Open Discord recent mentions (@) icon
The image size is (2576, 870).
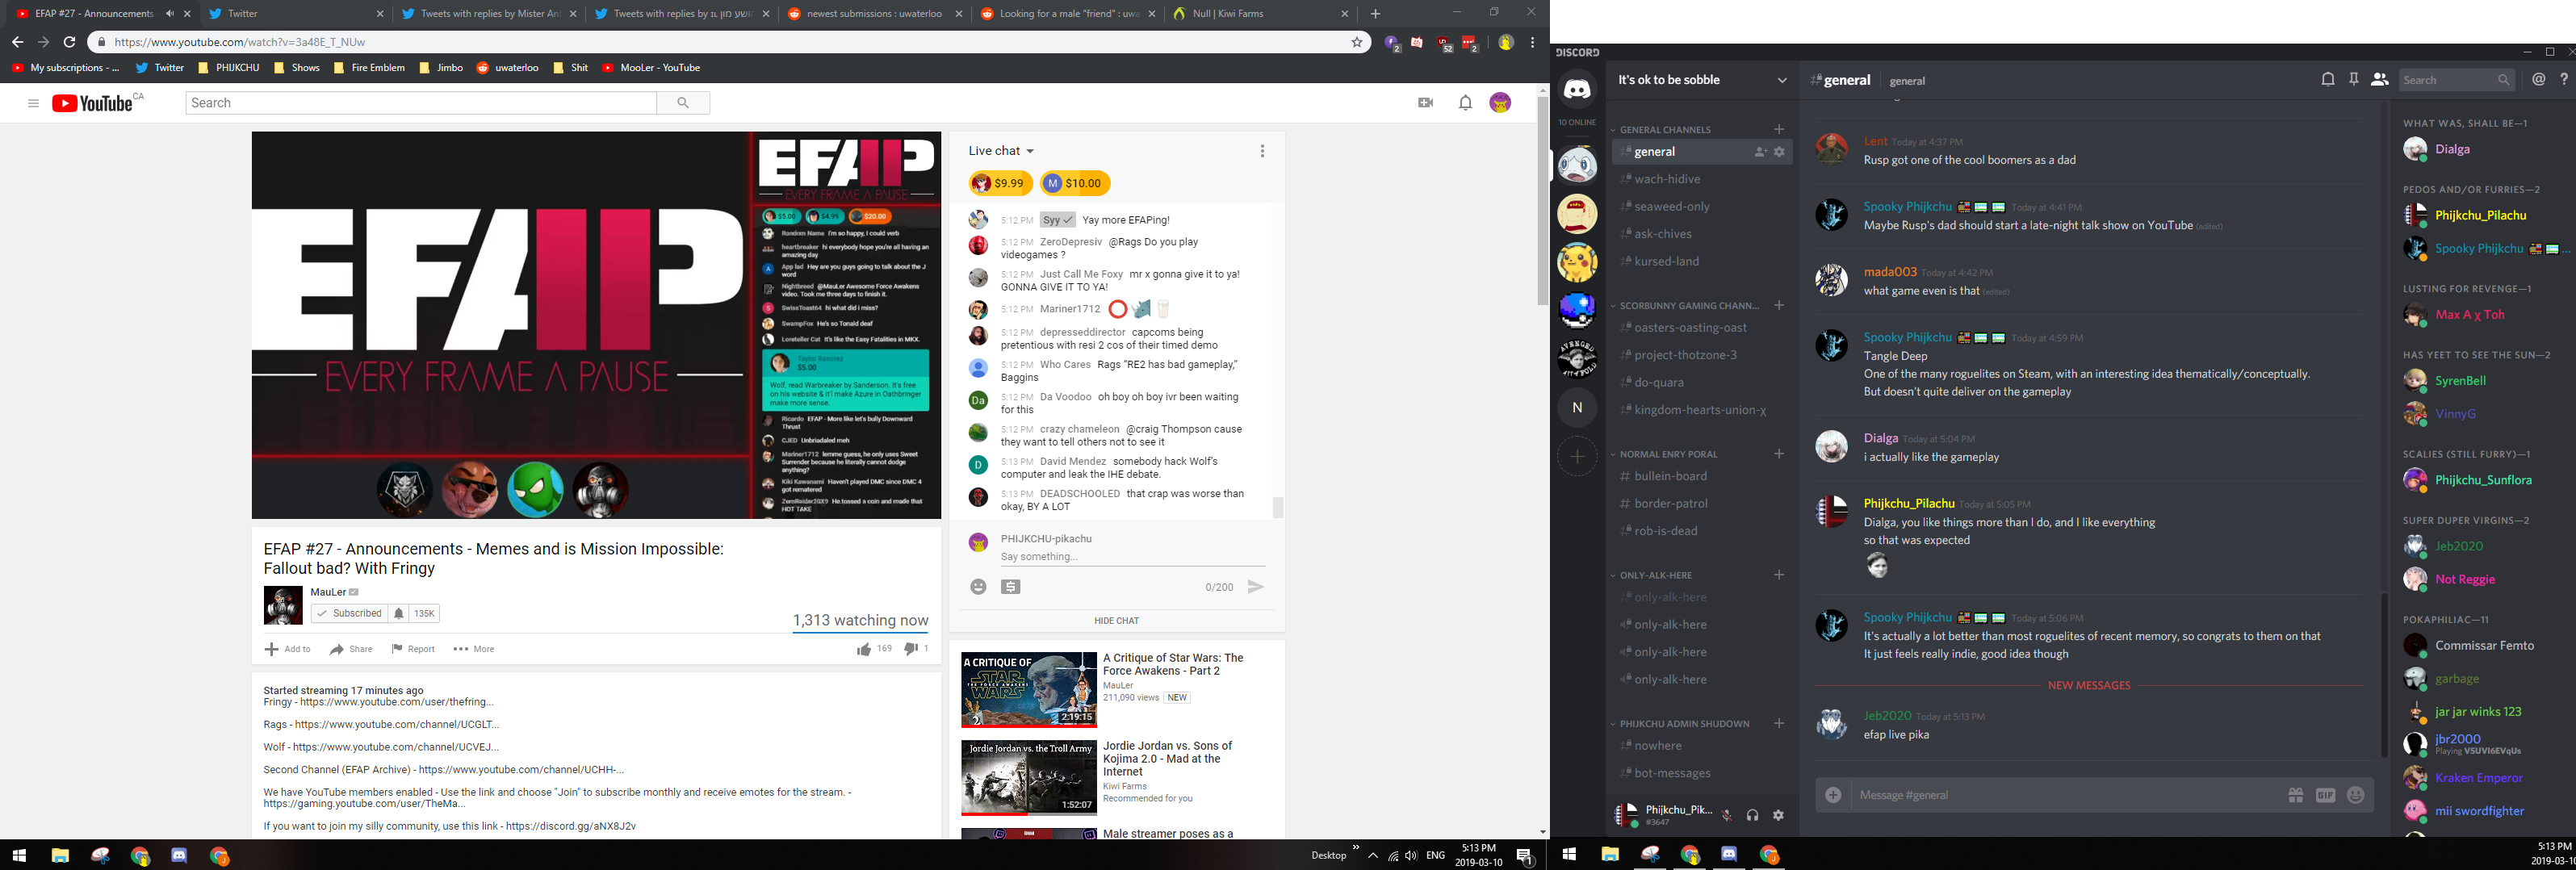2539,80
